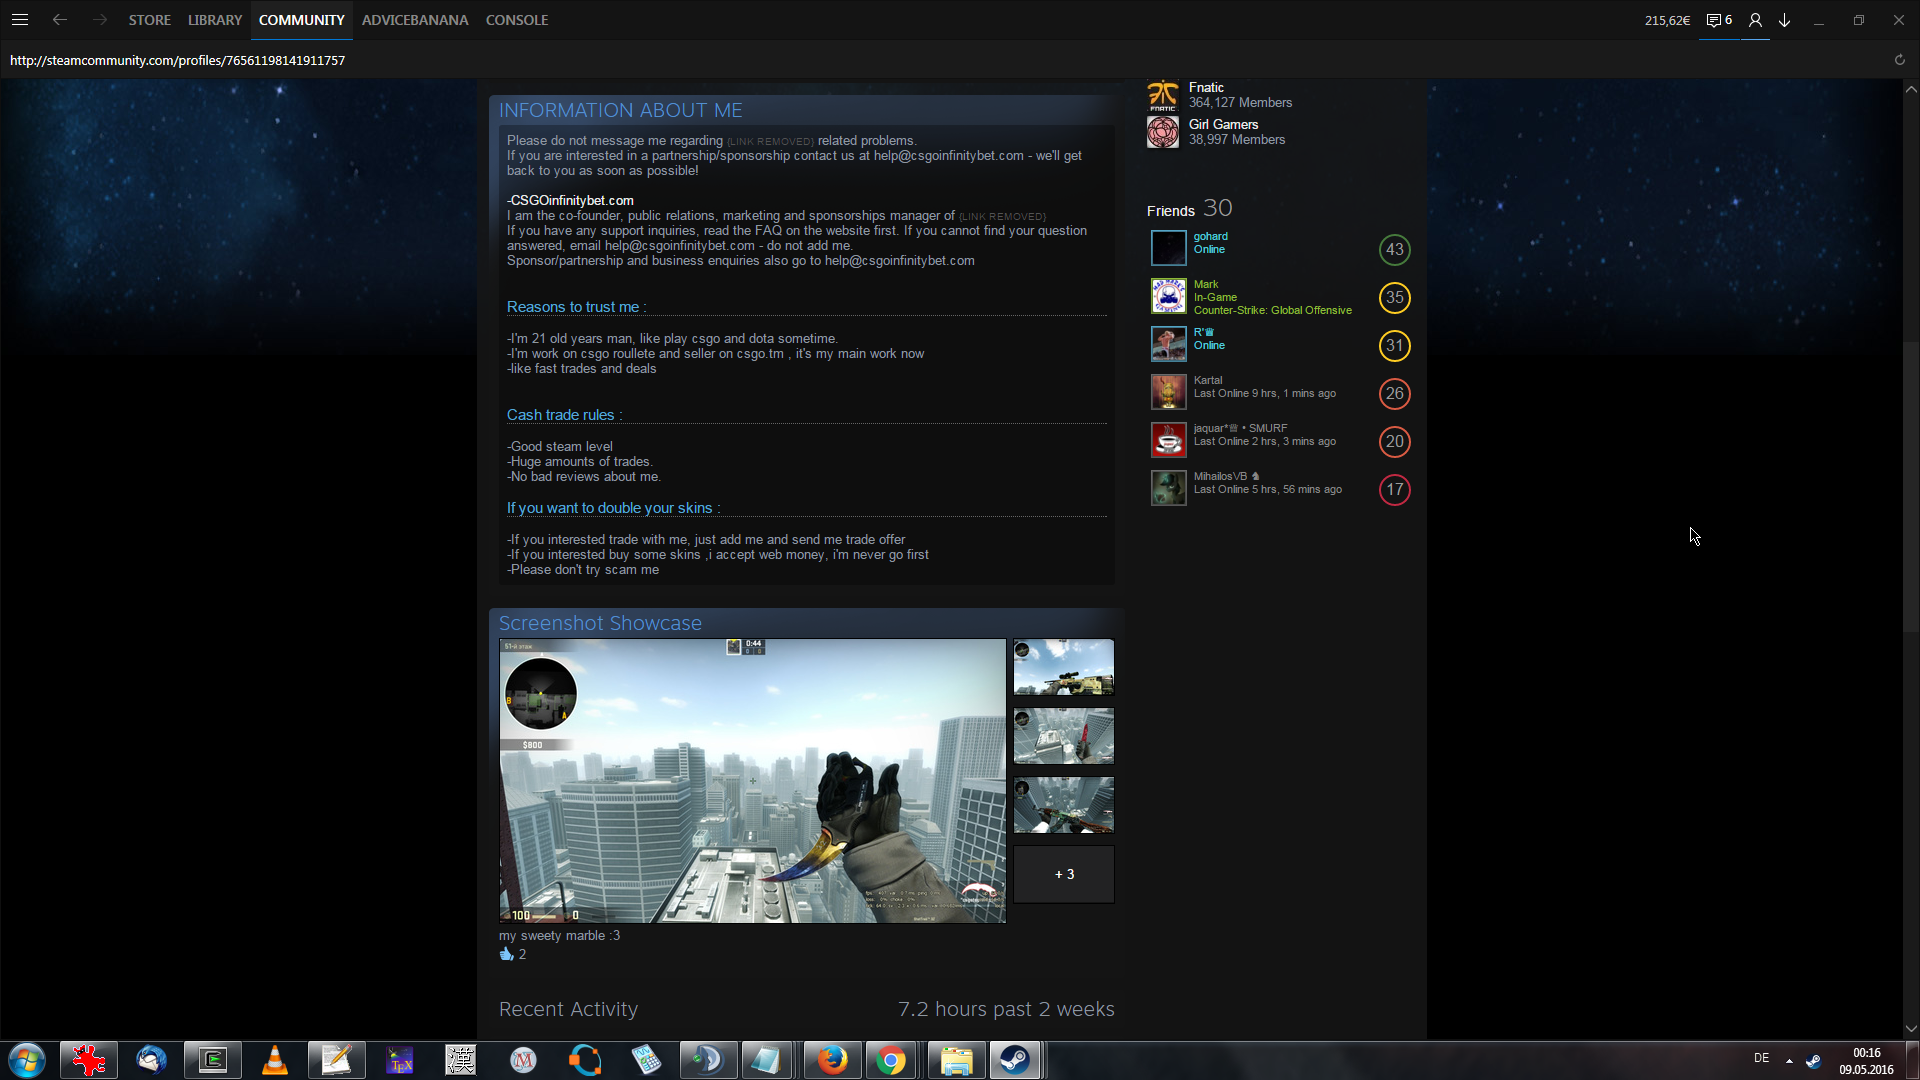This screenshot has width=1920, height=1080.
Task: Open friend gohard's profile
Action: pyautogui.click(x=1210, y=237)
